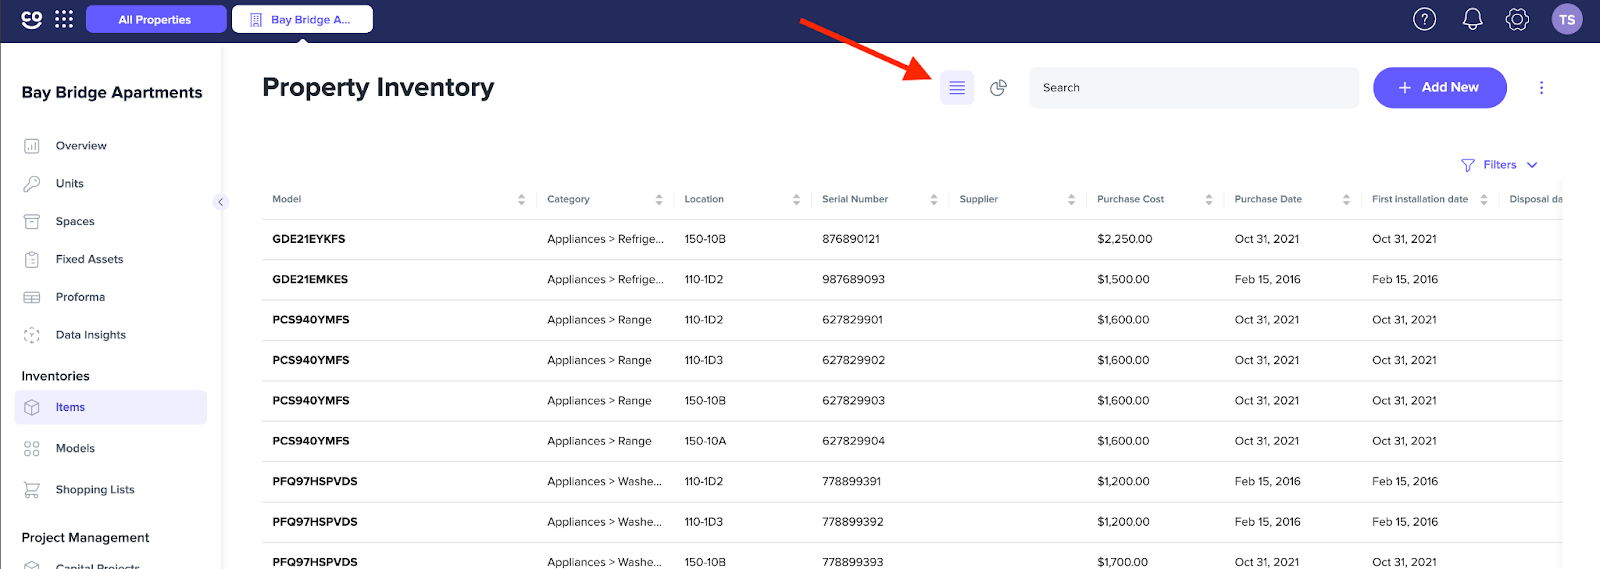Image resolution: width=1600 pixels, height=569 pixels.
Task: Click Bay Bridge Apartments sidebar title
Action: tap(112, 93)
